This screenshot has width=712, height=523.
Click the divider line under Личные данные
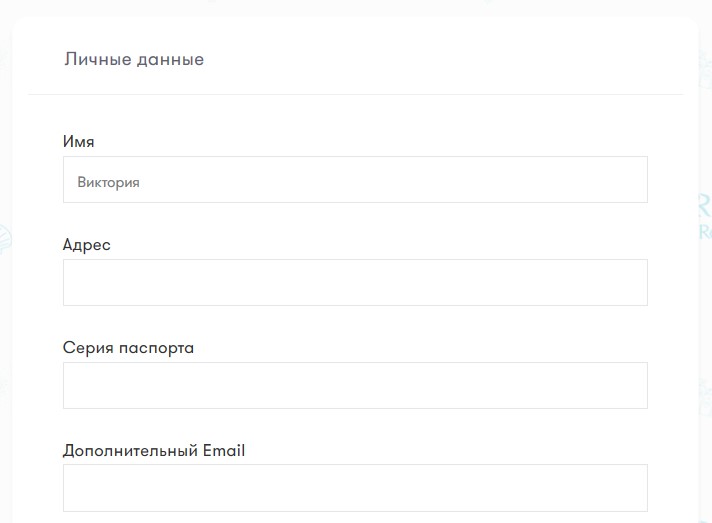356,94
